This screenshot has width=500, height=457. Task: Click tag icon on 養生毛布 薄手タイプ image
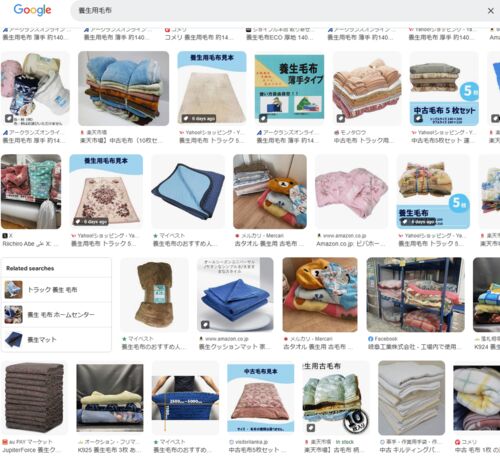(x=263, y=118)
